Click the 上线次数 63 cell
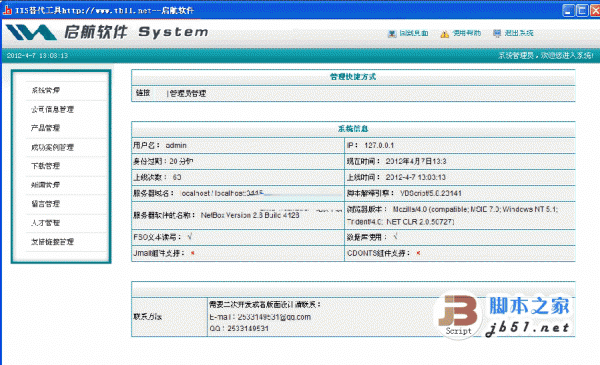 (x=238, y=178)
